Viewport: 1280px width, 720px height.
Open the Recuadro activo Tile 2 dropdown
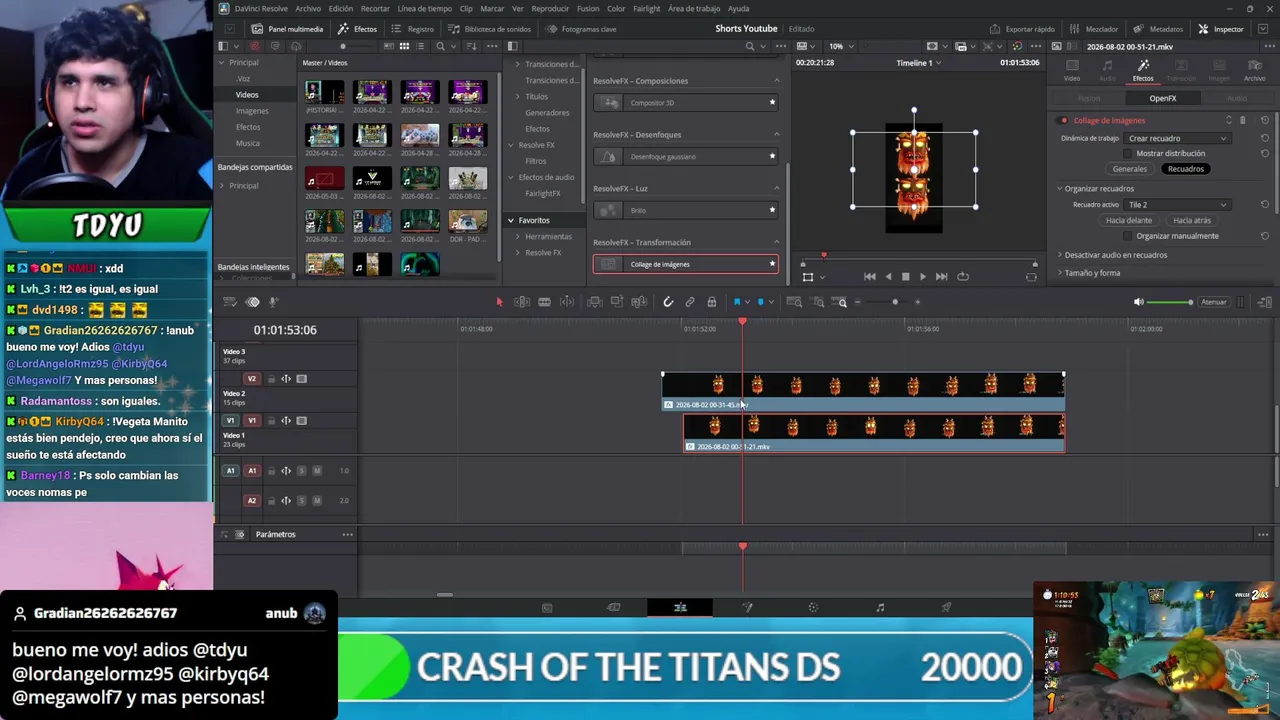click(1178, 204)
